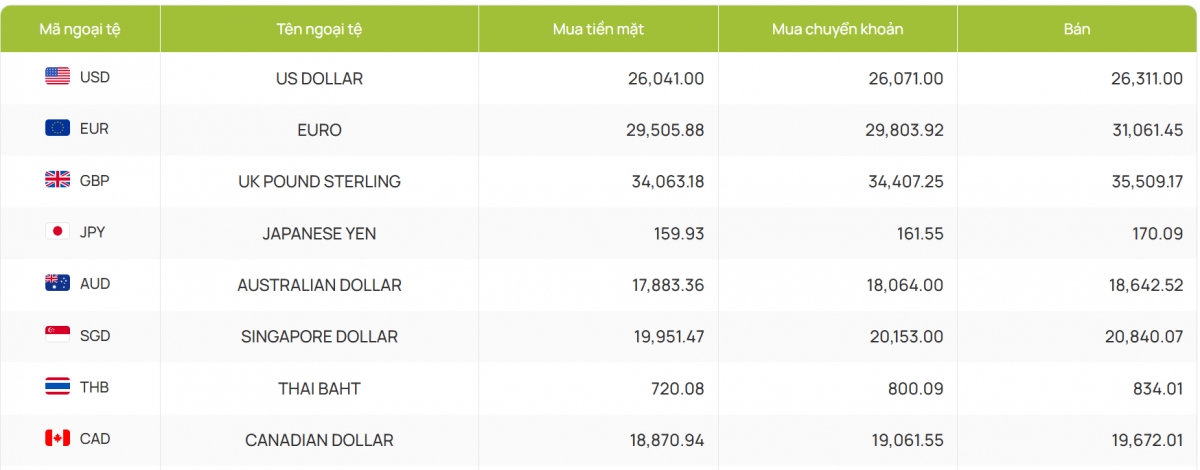Select the 'Tên ngoại tệ' column header
Viewport: 1200px width, 470px height.
pyautogui.click(x=319, y=29)
